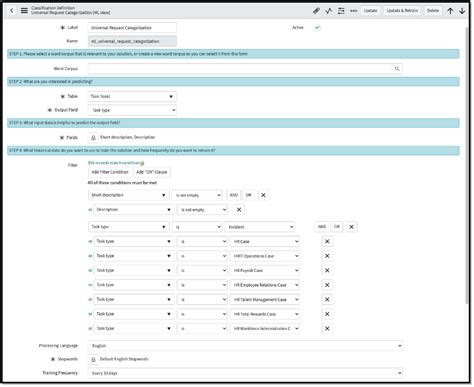The width and height of the screenshot is (474, 387).
Task: Click into the Label input field
Action: (x=132, y=28)
